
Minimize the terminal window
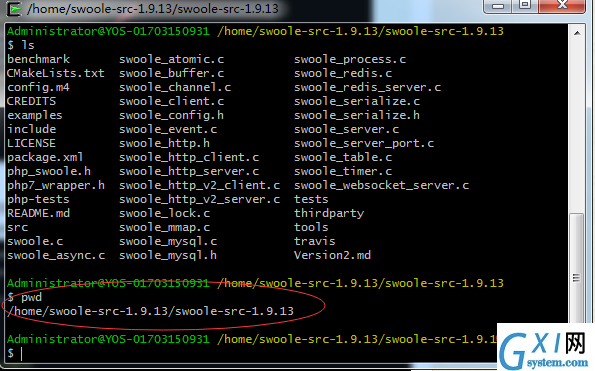tap(497, 6)
